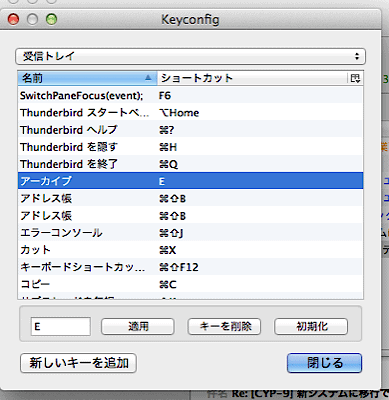
Task: Click the 新しいキーを追加 button
Action: 79,363
